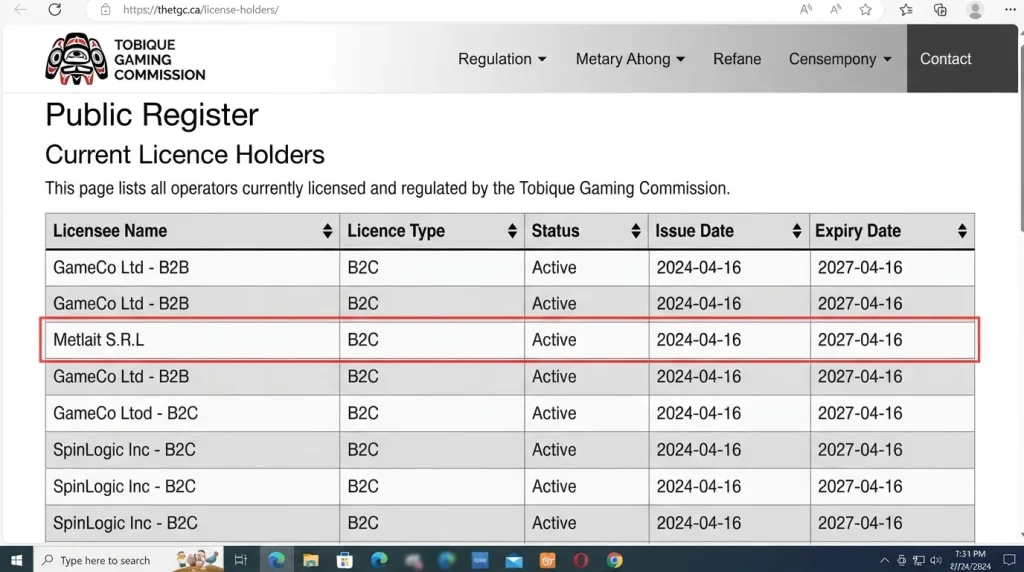Image resolution: width=1024 pixels, height=572 pixels.
Task: Open the volume icon in system tray
Action: point(936,560)
